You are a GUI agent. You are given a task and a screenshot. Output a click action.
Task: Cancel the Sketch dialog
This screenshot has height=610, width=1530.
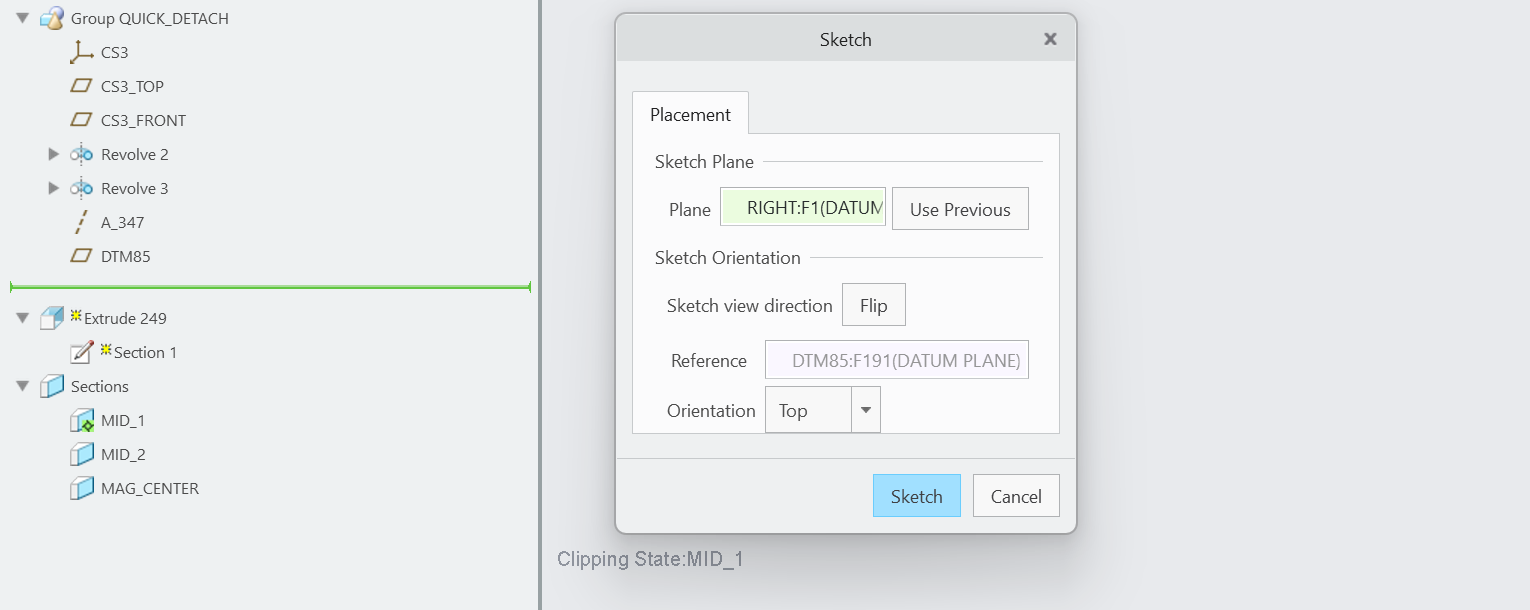point(1015,495)
